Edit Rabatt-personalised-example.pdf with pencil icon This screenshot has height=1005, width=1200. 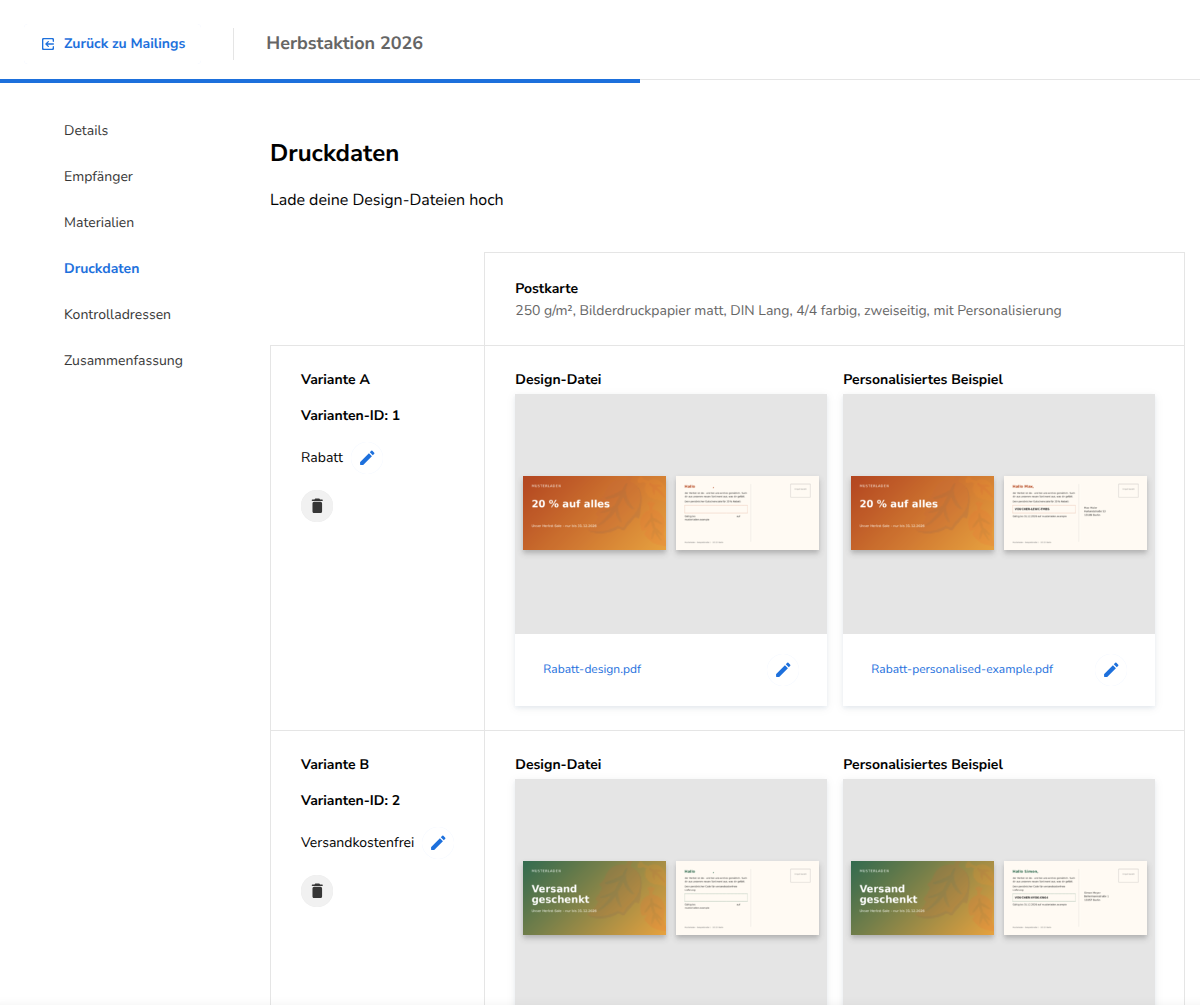pos(1111,670)
